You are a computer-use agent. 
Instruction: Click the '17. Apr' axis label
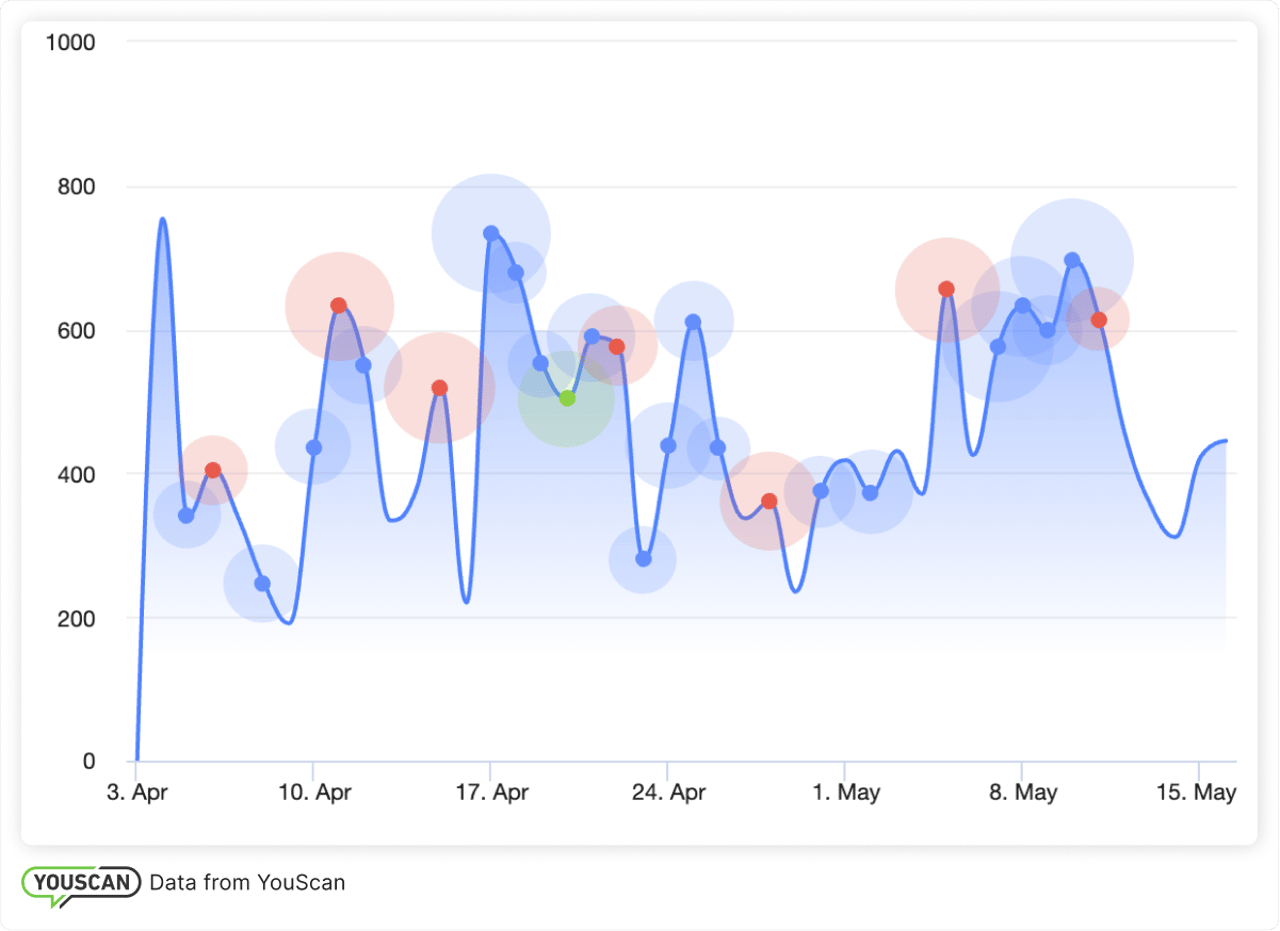click(491, 793)
